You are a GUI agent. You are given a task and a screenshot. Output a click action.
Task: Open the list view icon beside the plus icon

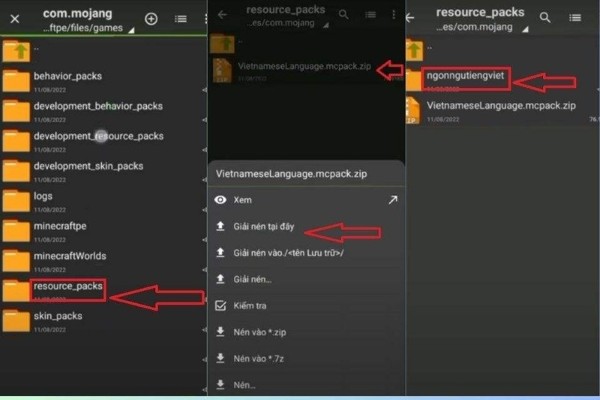tap(181, 19)
